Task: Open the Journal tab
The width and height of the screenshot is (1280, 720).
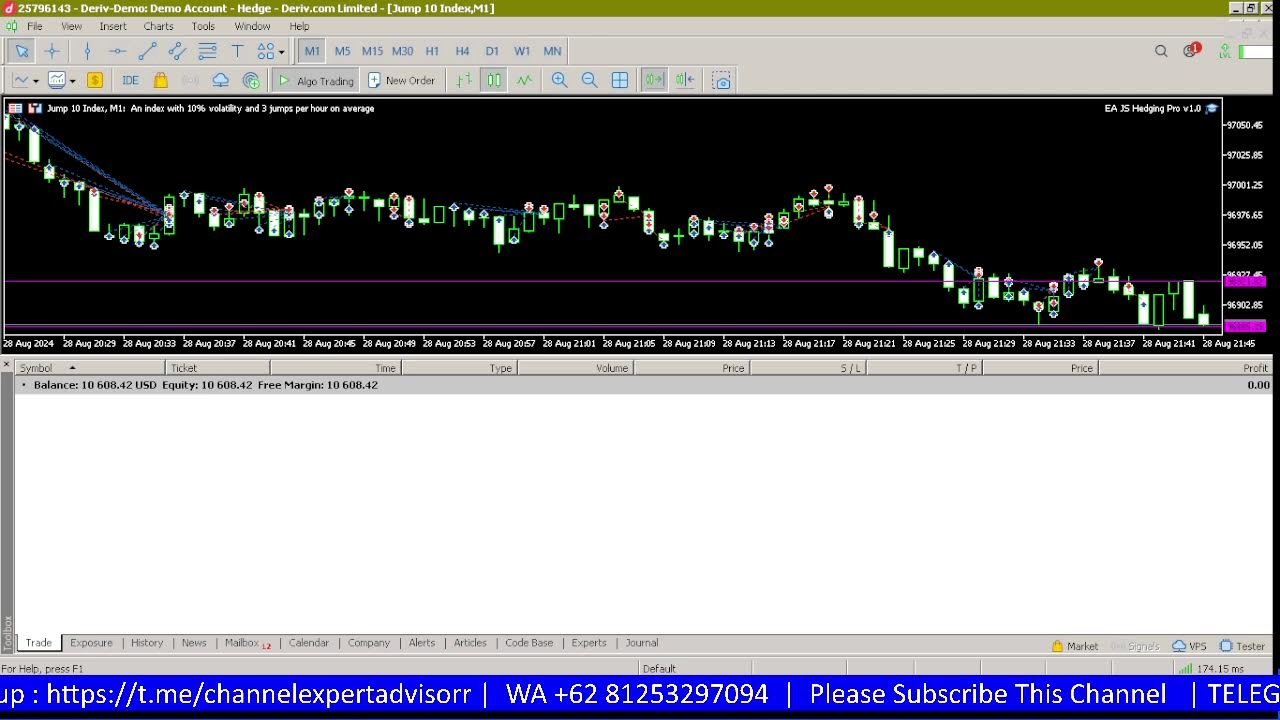Action: click(x=642, y=643)
